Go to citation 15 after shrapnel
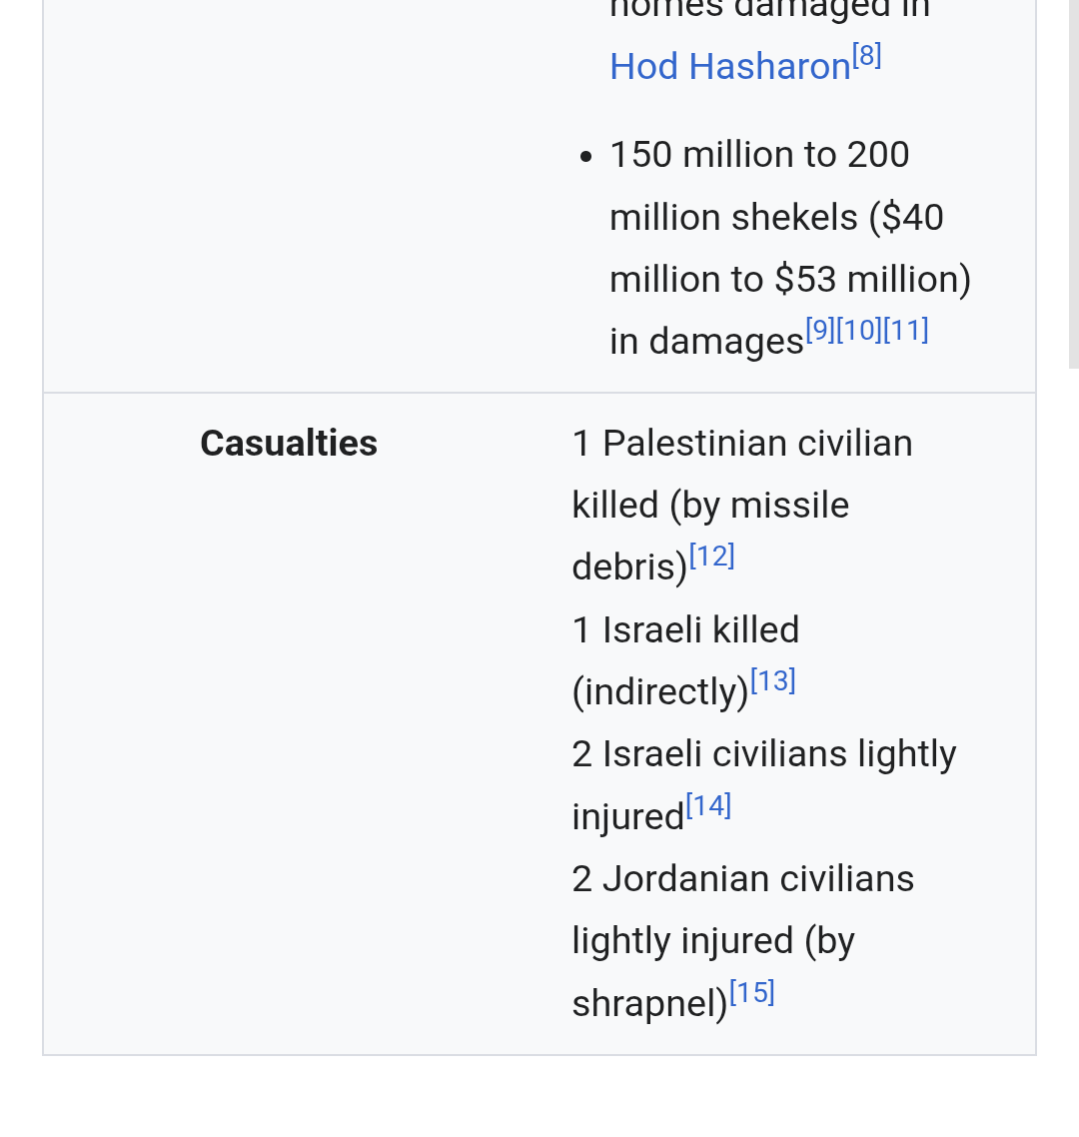1079x1137 pixels. 752,993
